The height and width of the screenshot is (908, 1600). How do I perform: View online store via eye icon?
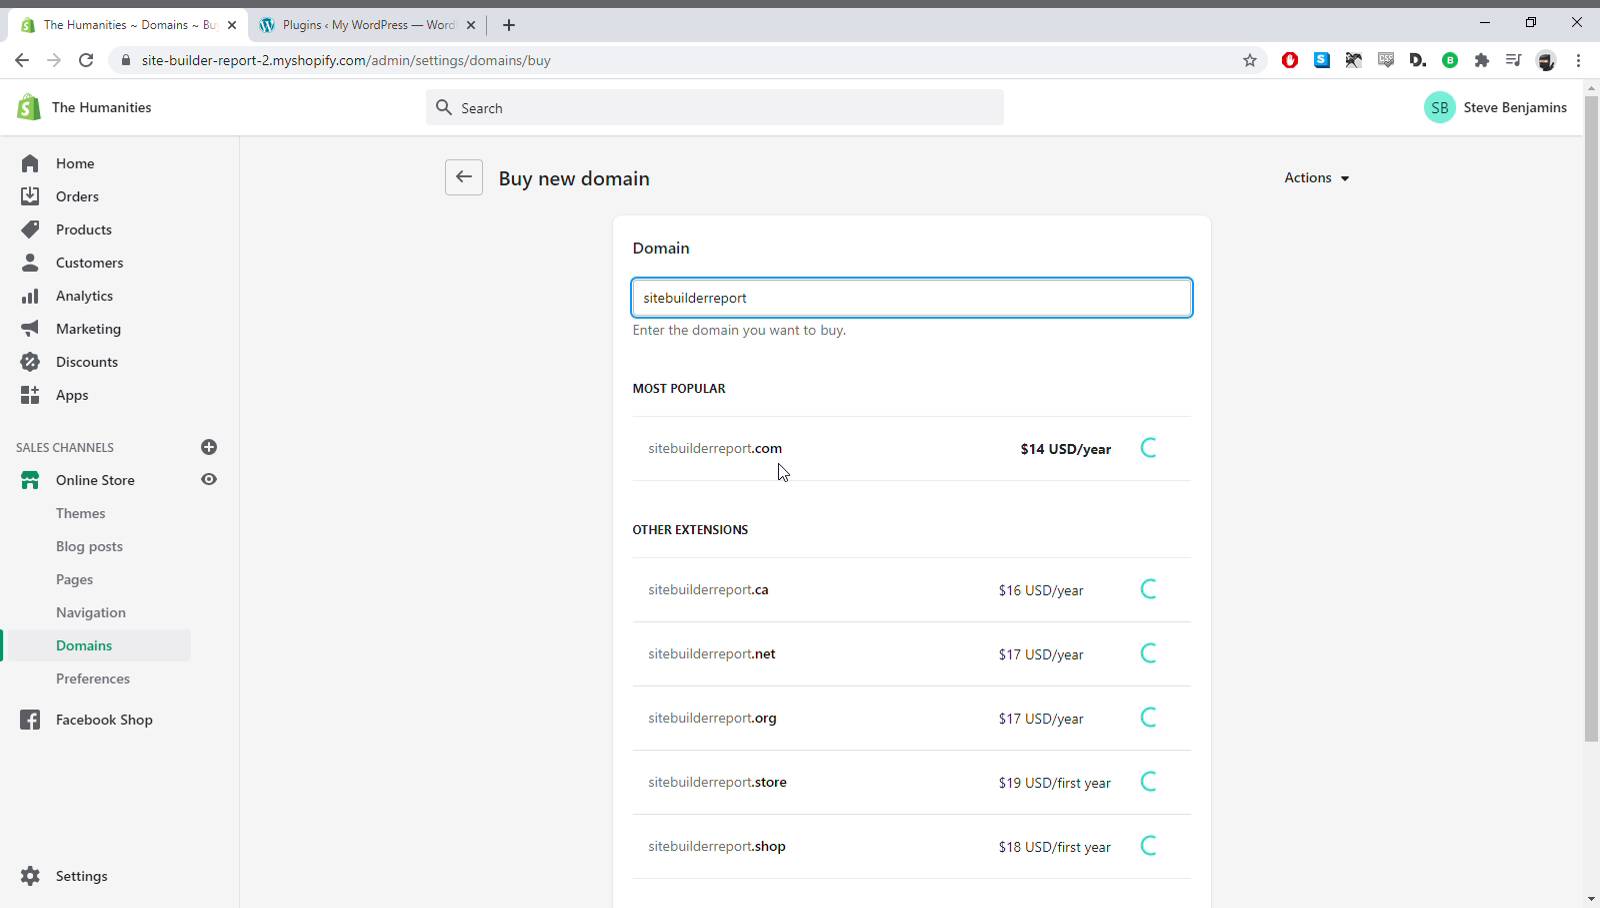[209, 480]
